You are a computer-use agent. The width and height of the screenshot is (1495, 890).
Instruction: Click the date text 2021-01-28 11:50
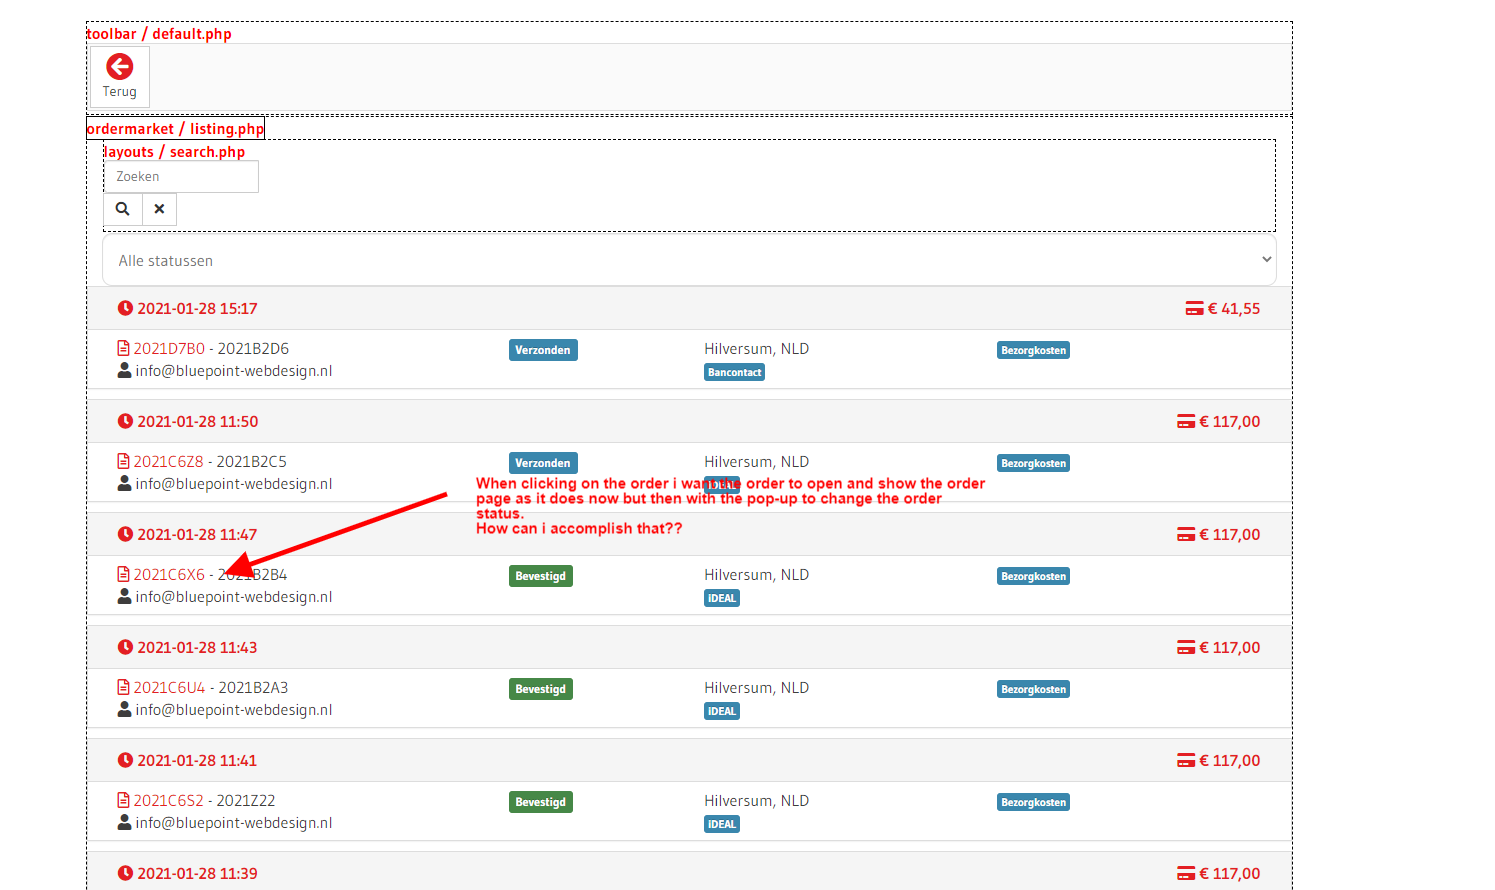(198, 421)
